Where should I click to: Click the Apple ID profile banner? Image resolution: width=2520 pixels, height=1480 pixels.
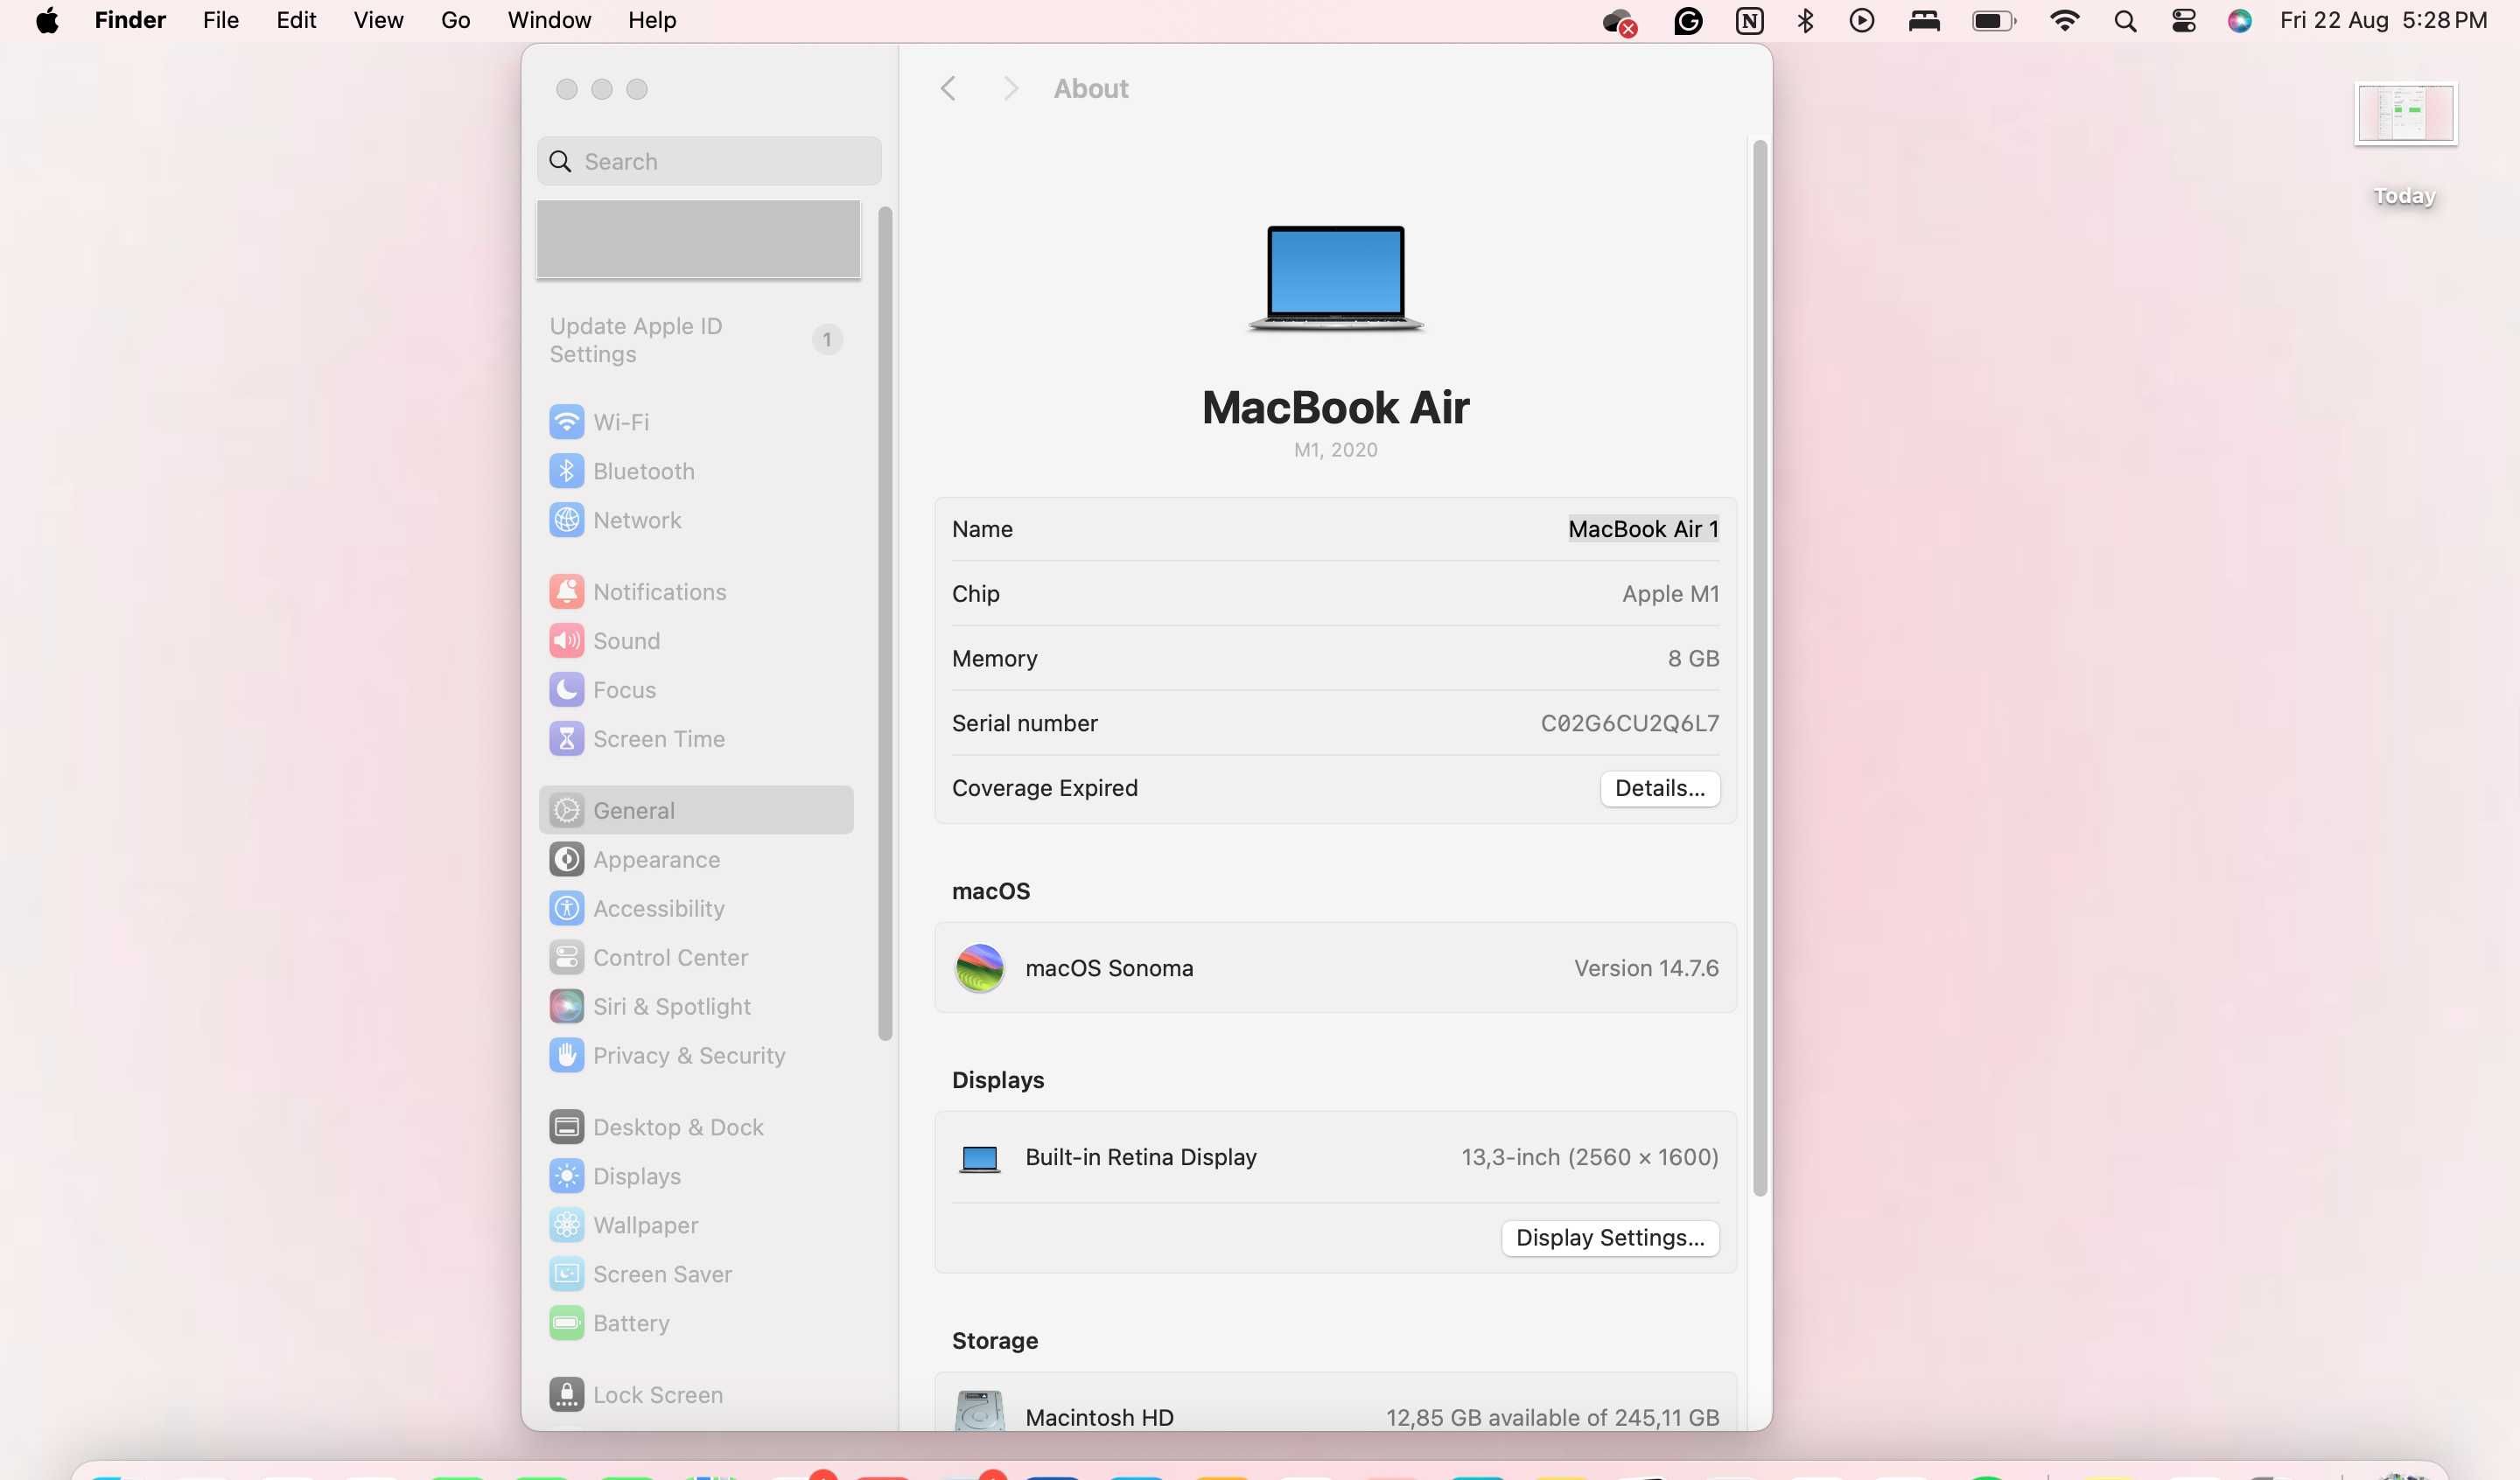click(698, 239)
